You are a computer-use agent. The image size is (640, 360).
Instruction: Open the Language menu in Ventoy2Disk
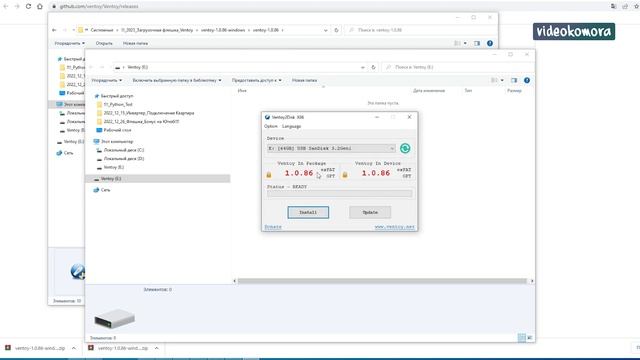point(291,127)
